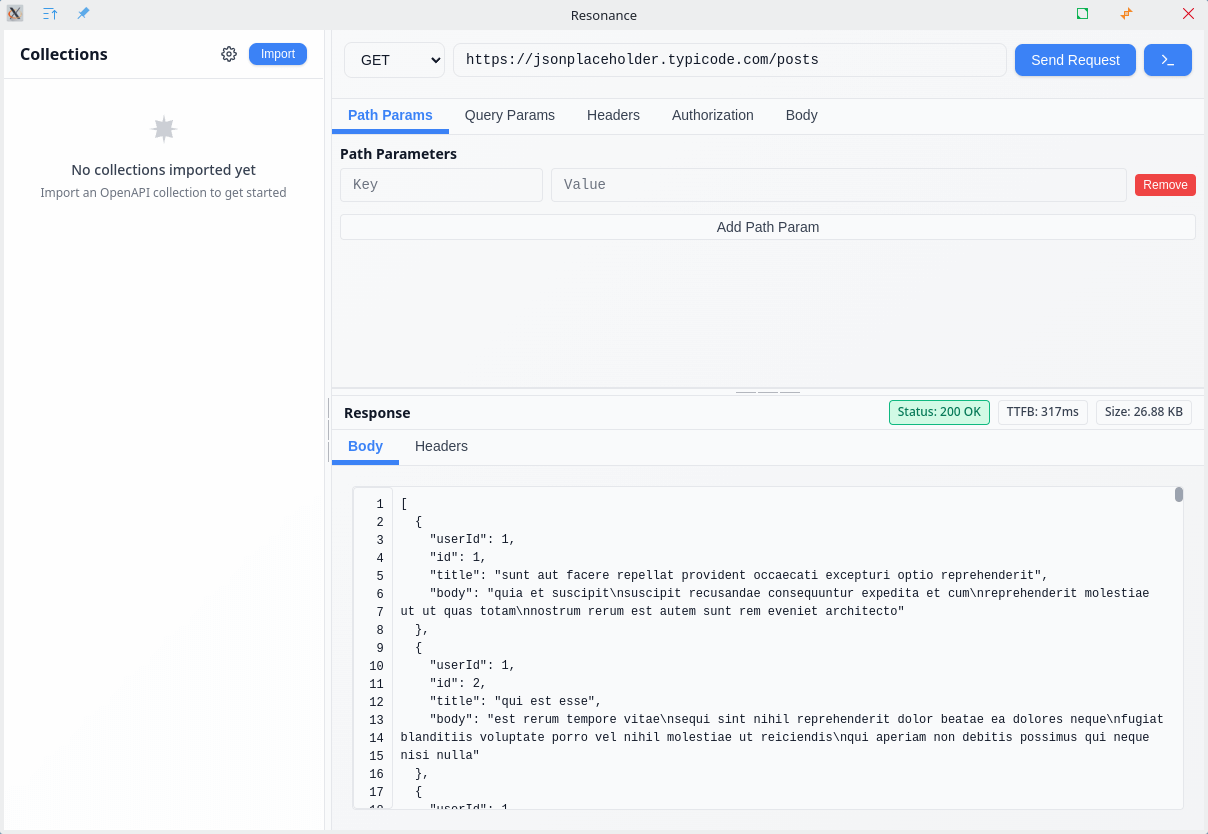The height and width of the screenshot is (834, 1208).
Task: Switch to the Query Params tab
Action: [509, 115]
